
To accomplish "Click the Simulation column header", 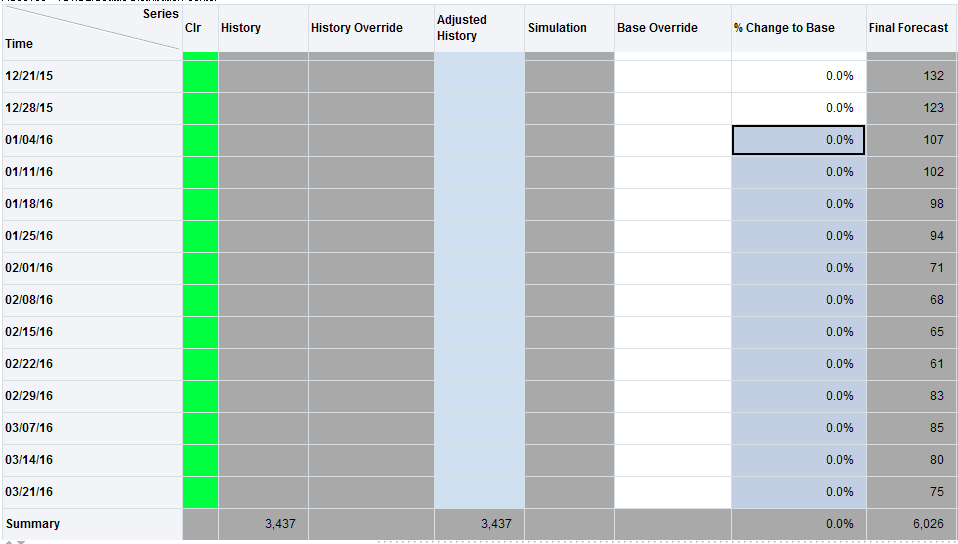I will coord(569,28).
